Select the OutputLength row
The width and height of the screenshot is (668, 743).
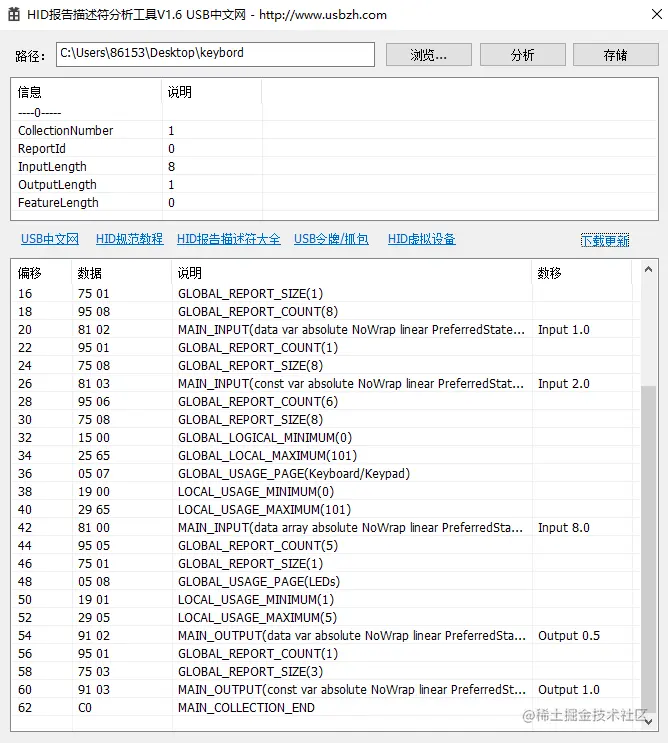(x=334, y=184)
